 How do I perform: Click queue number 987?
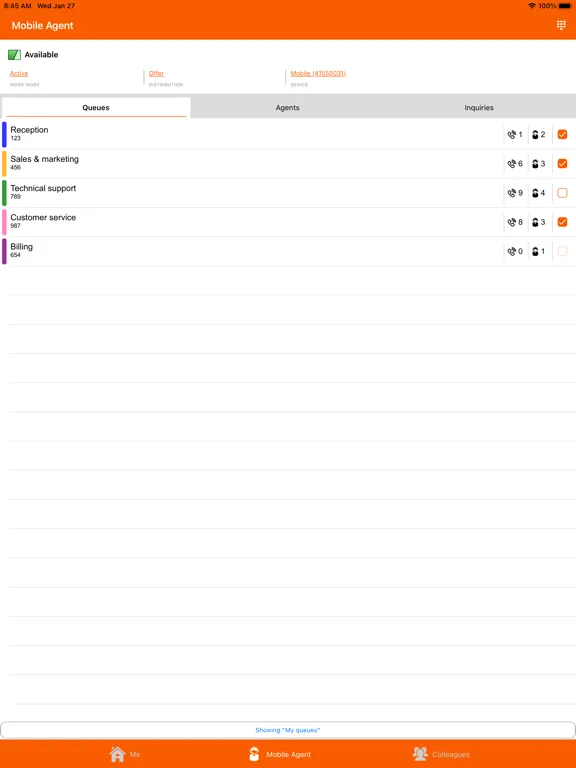pos(16,226)
